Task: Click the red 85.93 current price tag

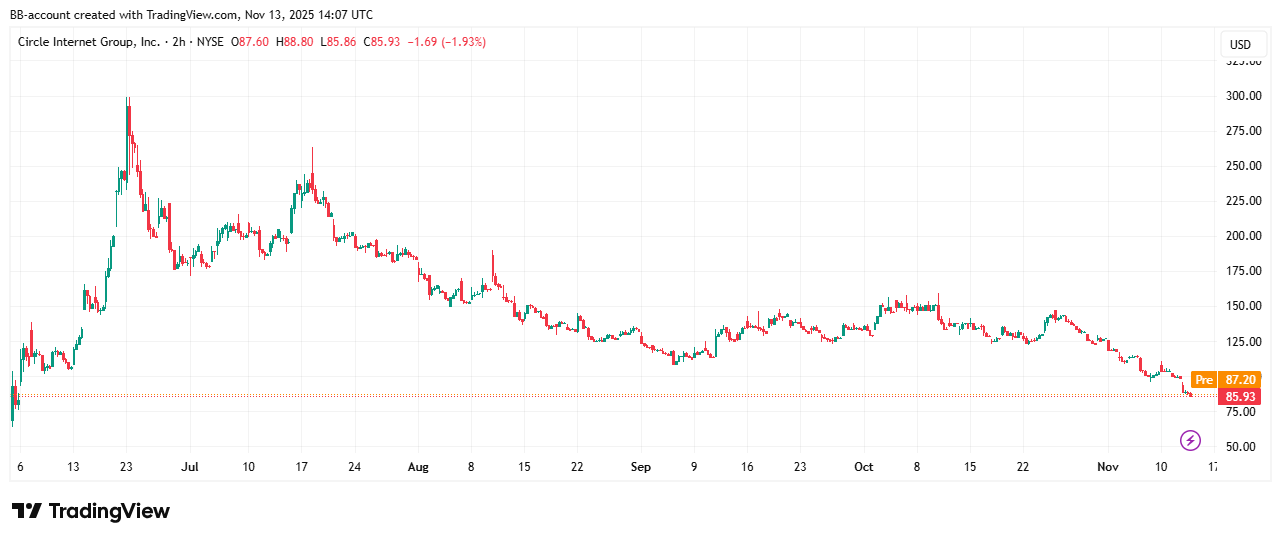Action: click(x=1240, y=397)
